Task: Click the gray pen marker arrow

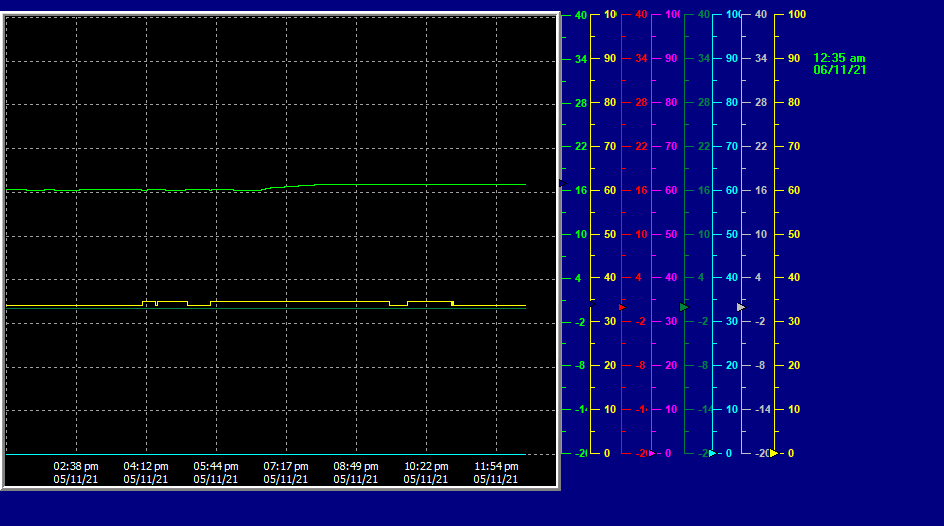Action: point(740,307)
